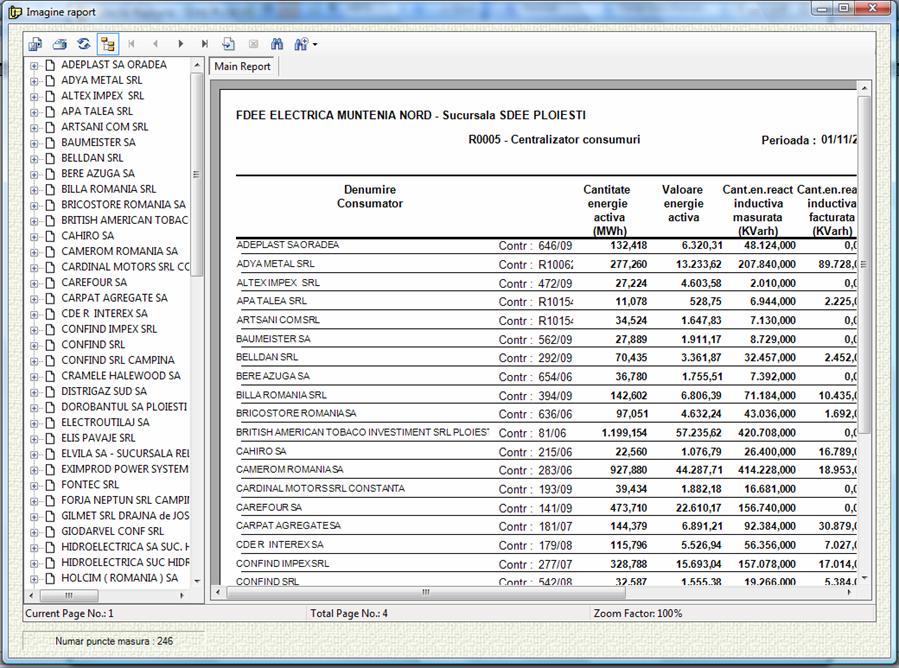Click the report vertical scrollbar down arrow
This screenshot has height=668, width=899.
point(863,578)
